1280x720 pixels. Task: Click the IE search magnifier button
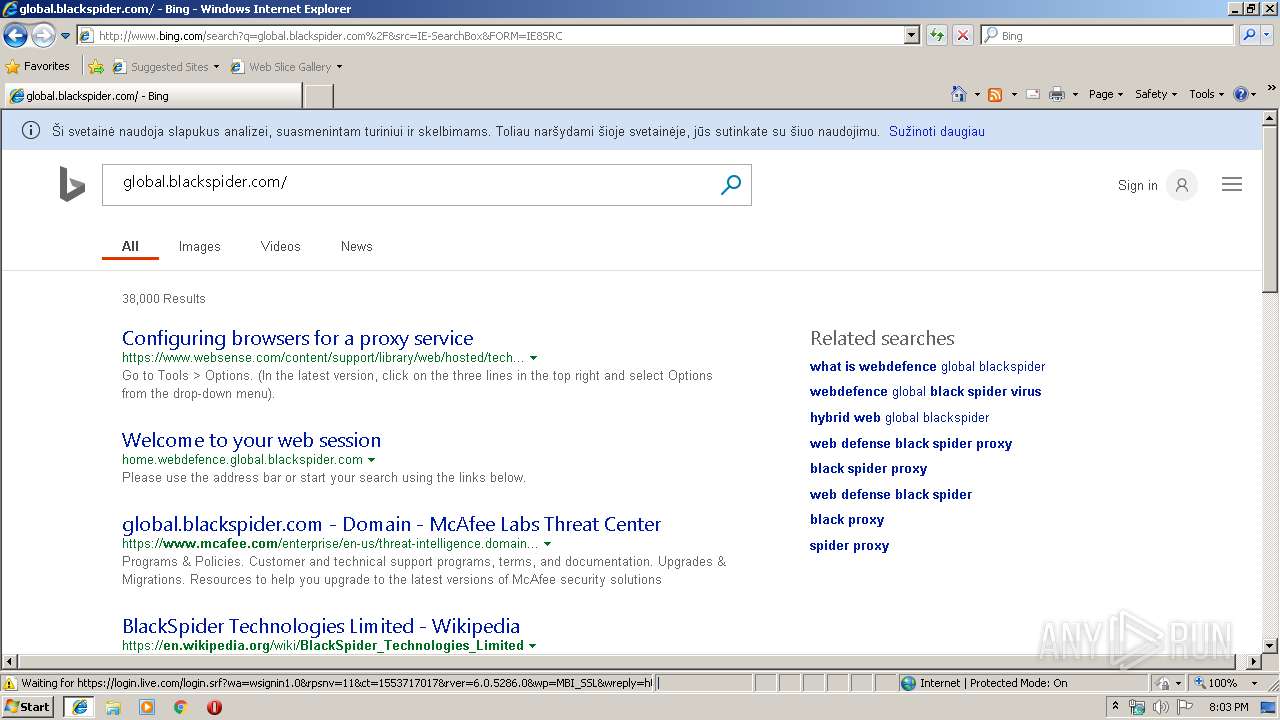(1248, 35)
